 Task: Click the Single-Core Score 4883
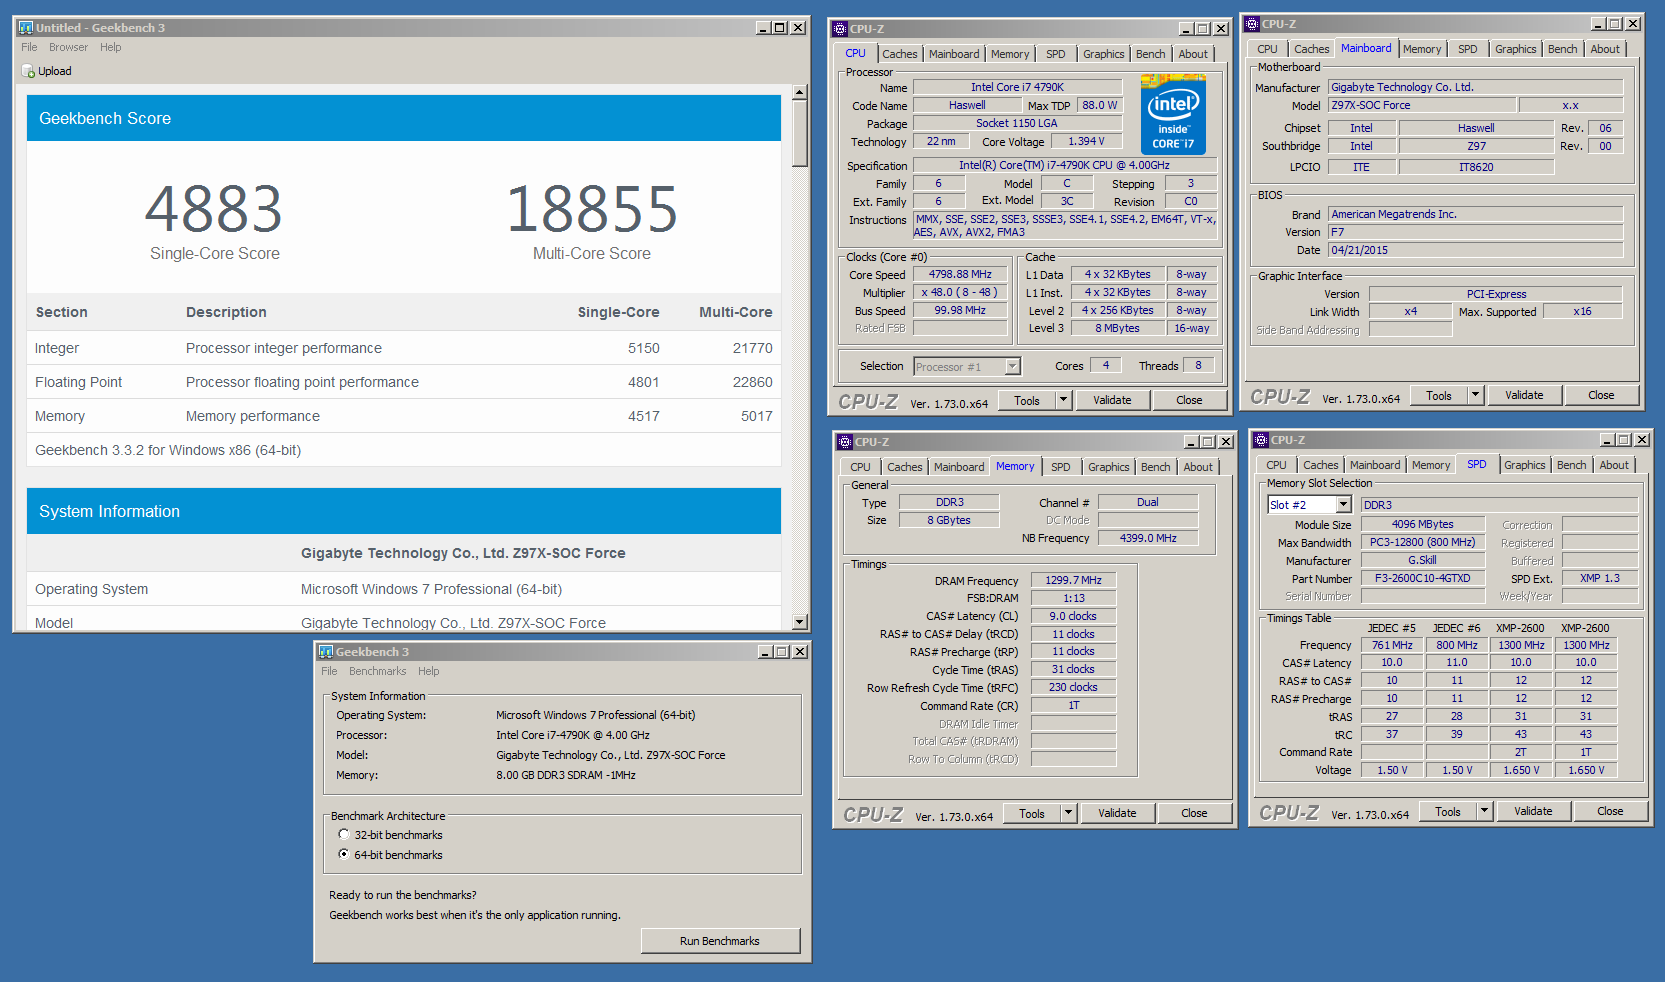pos(214,209)
